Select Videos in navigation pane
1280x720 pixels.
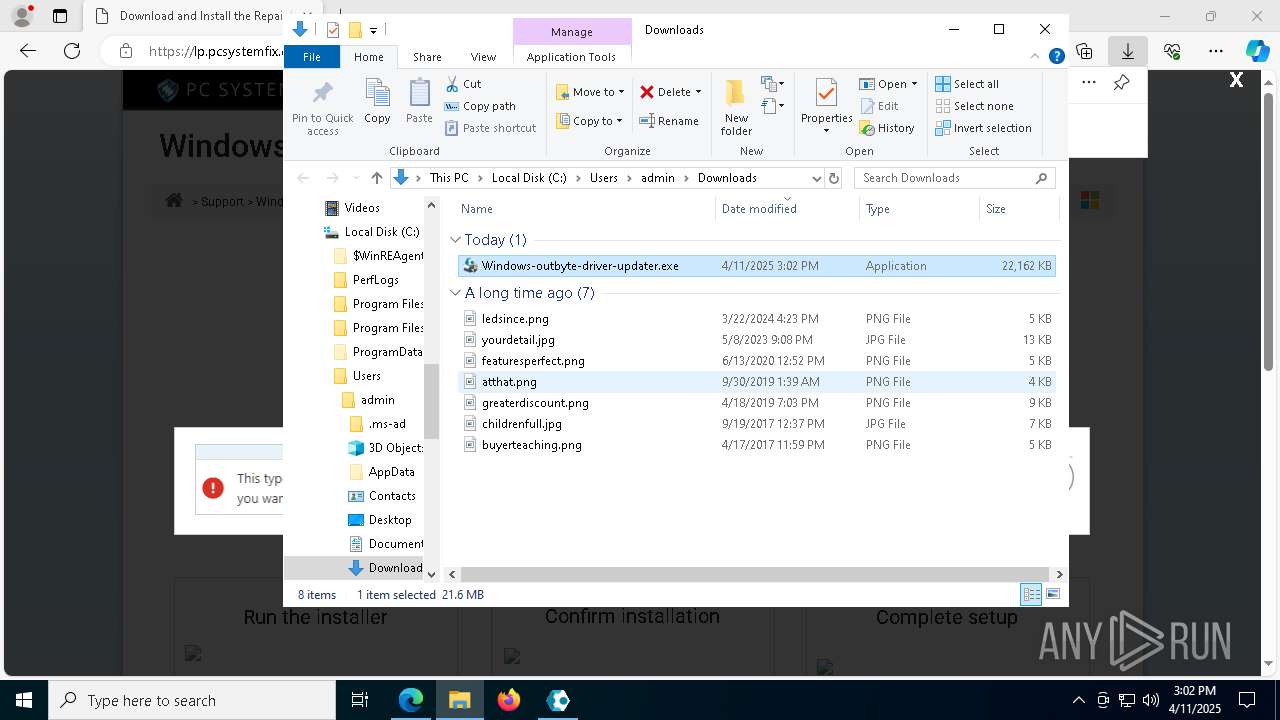coord(352,208)
